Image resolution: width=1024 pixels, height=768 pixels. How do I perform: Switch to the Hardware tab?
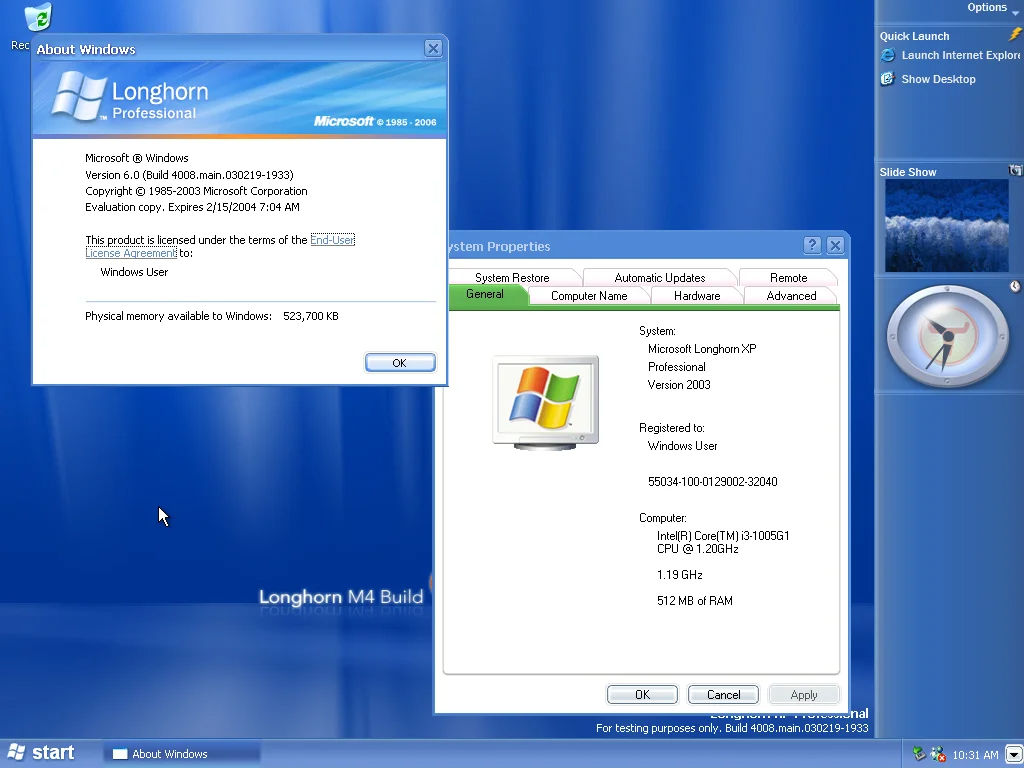pos(697,296)
